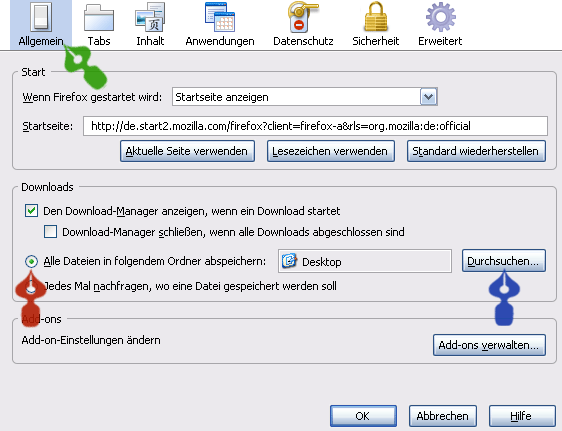Viewport: 562px width, 431px height.
Task: Click the 'Jedes Mal nachfragen' option text
Action: [190, 286]
